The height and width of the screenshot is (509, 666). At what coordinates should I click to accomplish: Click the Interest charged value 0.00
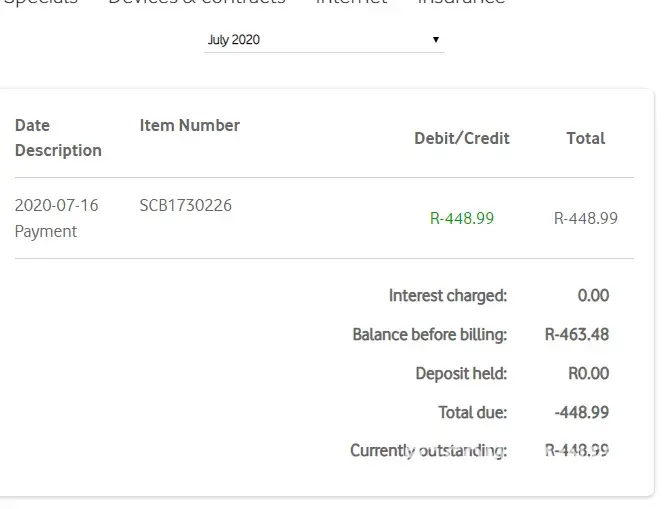593,295
